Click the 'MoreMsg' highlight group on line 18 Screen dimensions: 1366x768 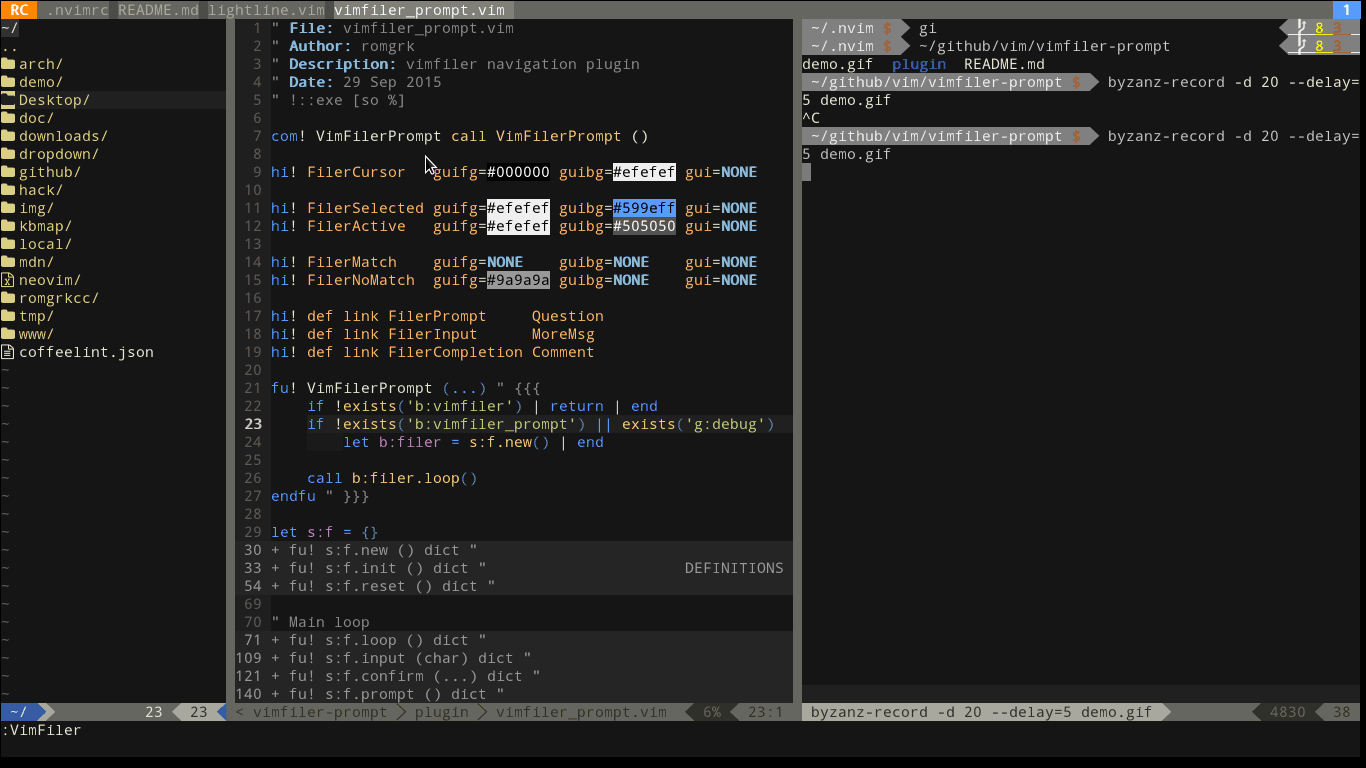point(563,334)
